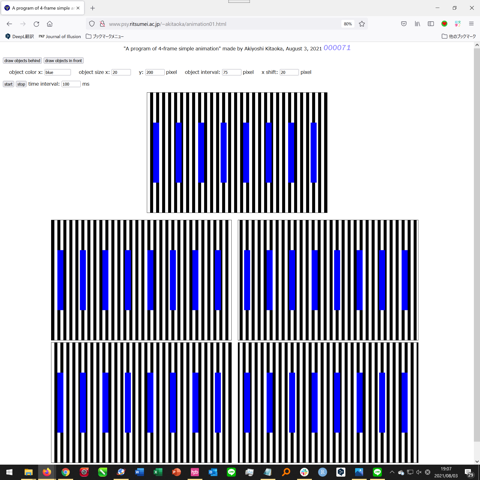This screenshot has width=480, height=480.
Task: Switch to Firefox in taskbar
Action: pyautogui.click(x=47, y=472)
